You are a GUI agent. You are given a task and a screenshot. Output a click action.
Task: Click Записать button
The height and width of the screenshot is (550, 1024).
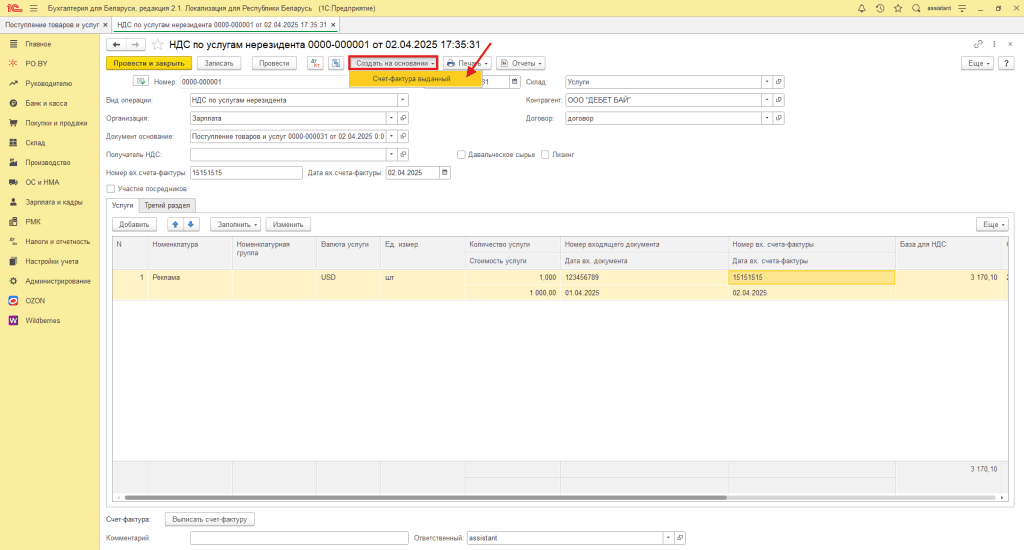pos(219,63)
